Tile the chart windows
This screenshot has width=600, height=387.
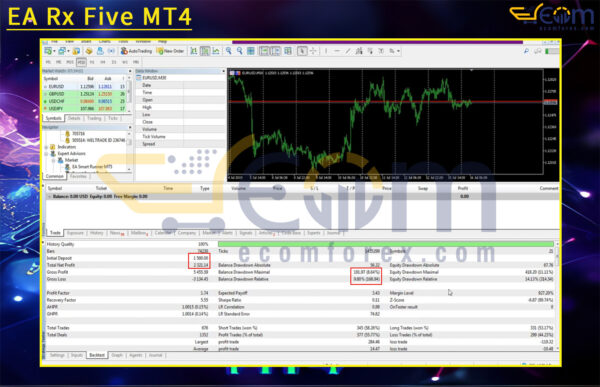(x=251, y=51)
